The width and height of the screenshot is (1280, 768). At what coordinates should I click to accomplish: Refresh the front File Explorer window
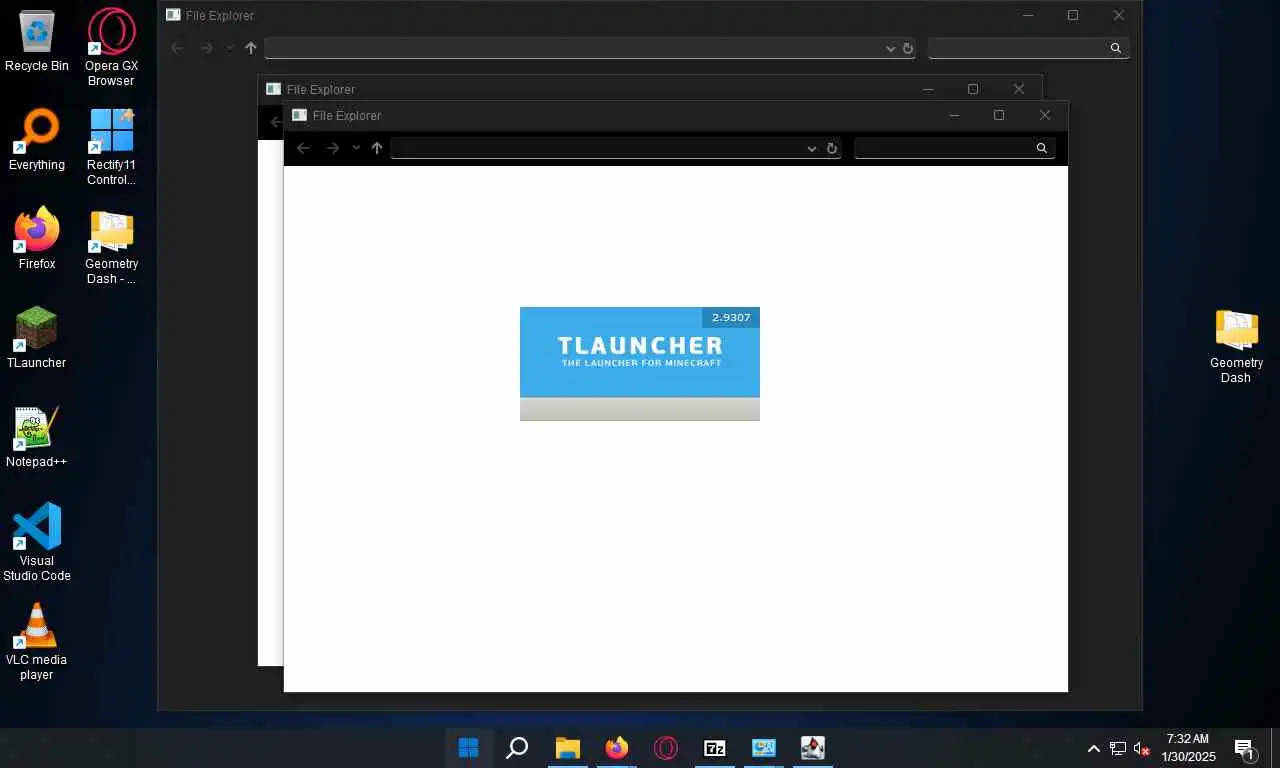tap(831, 148)
